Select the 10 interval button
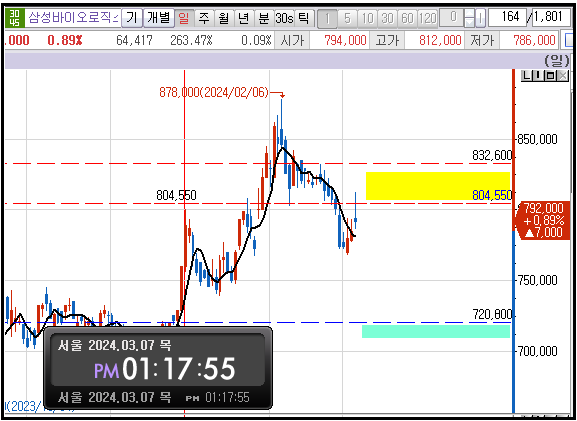This screenshot has width=577, height=421. click(x=367, y=18)
